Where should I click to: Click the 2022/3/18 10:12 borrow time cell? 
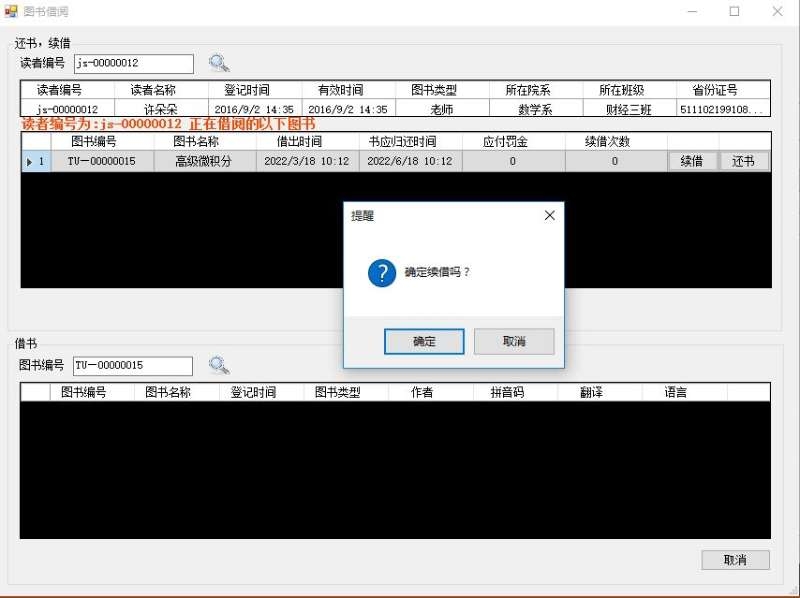[x=307, y=162]
